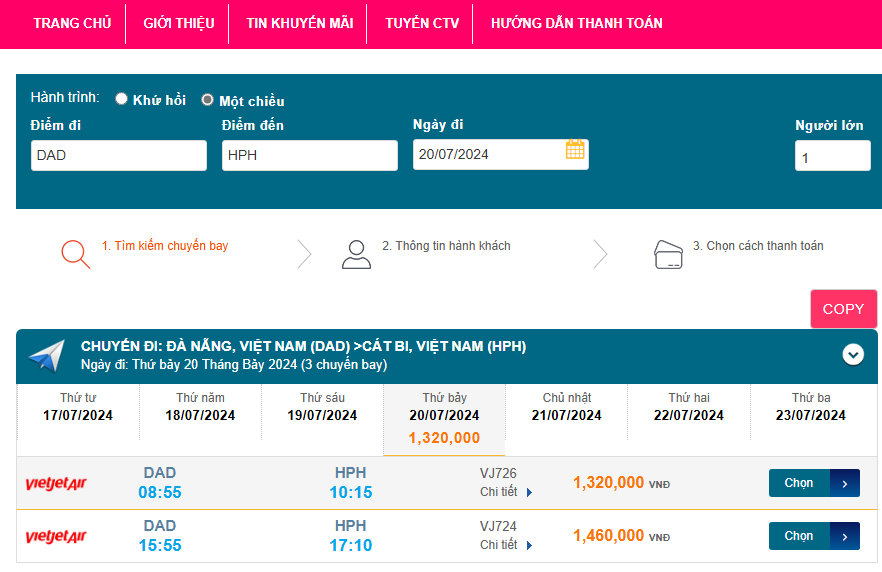Click the magnifier flight search step icon

(x=75, y=254)
